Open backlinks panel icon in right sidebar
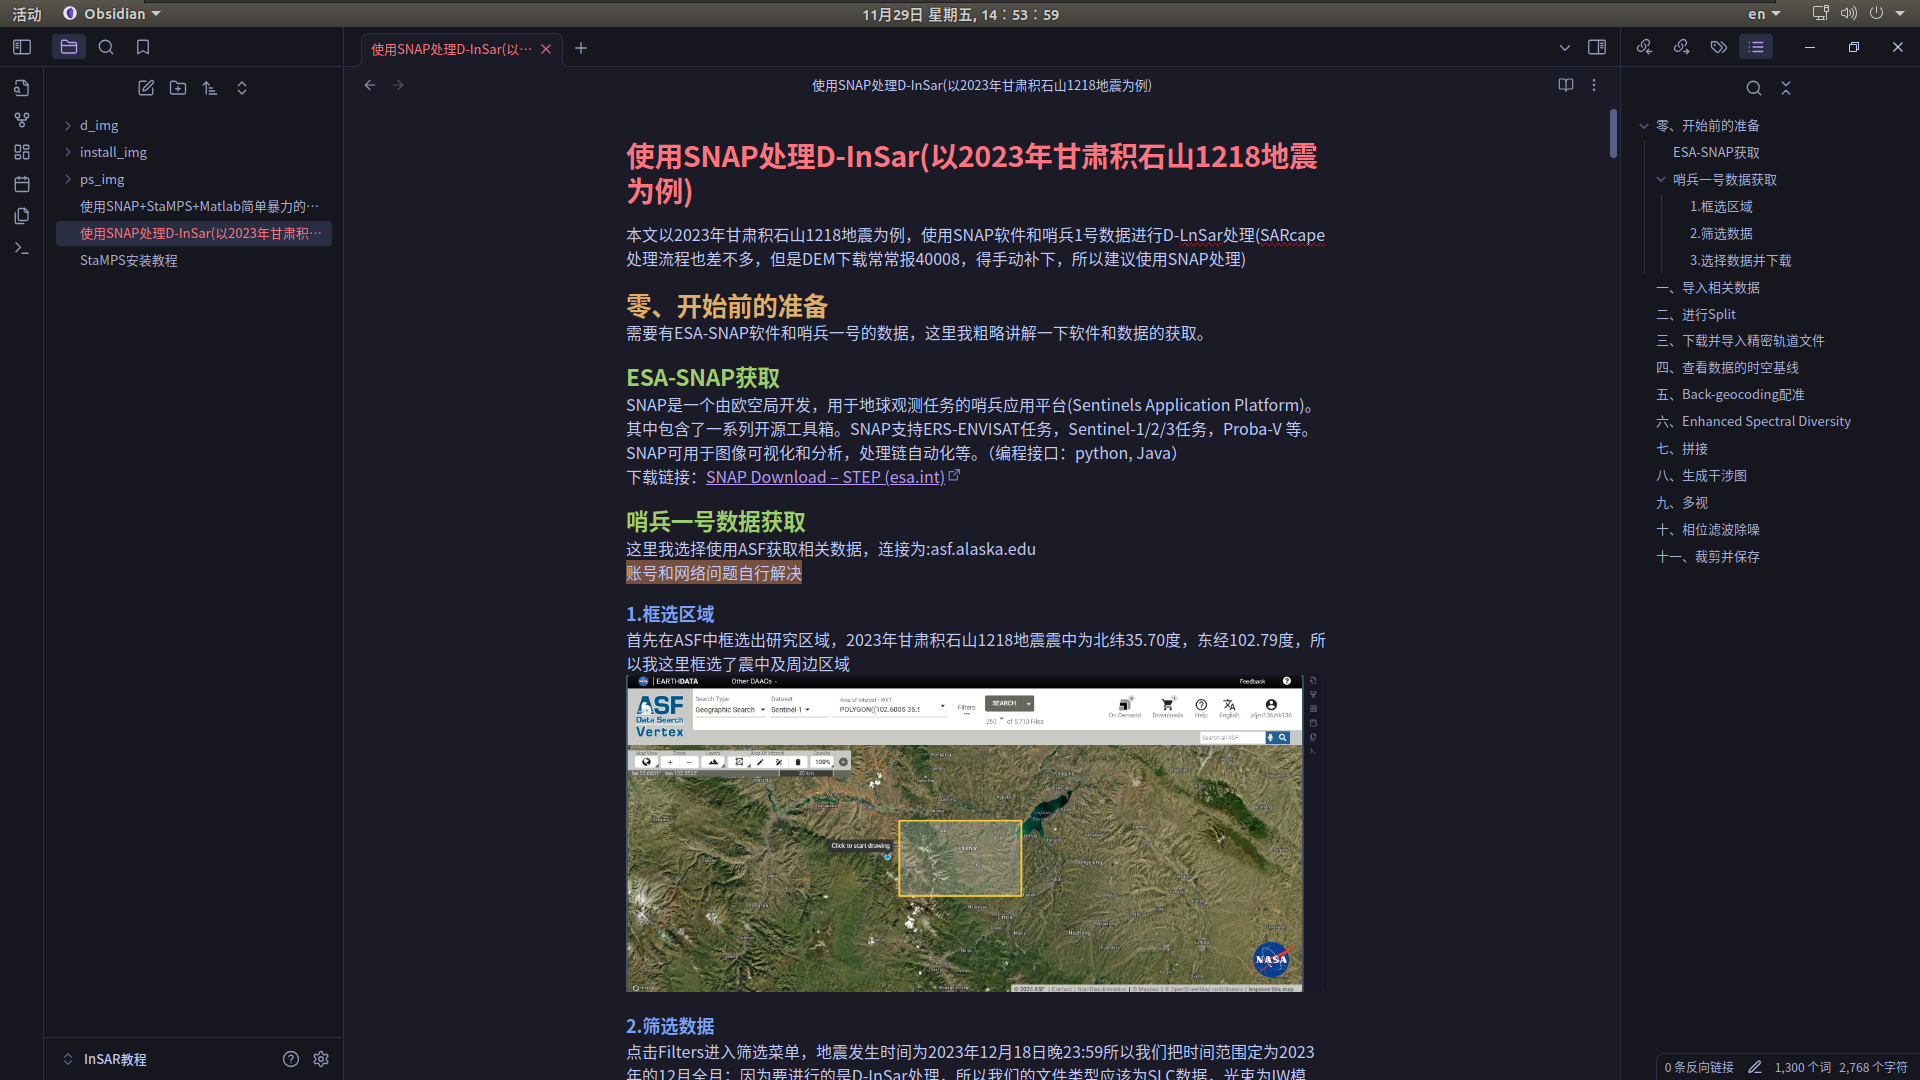 pos(1645,47)
